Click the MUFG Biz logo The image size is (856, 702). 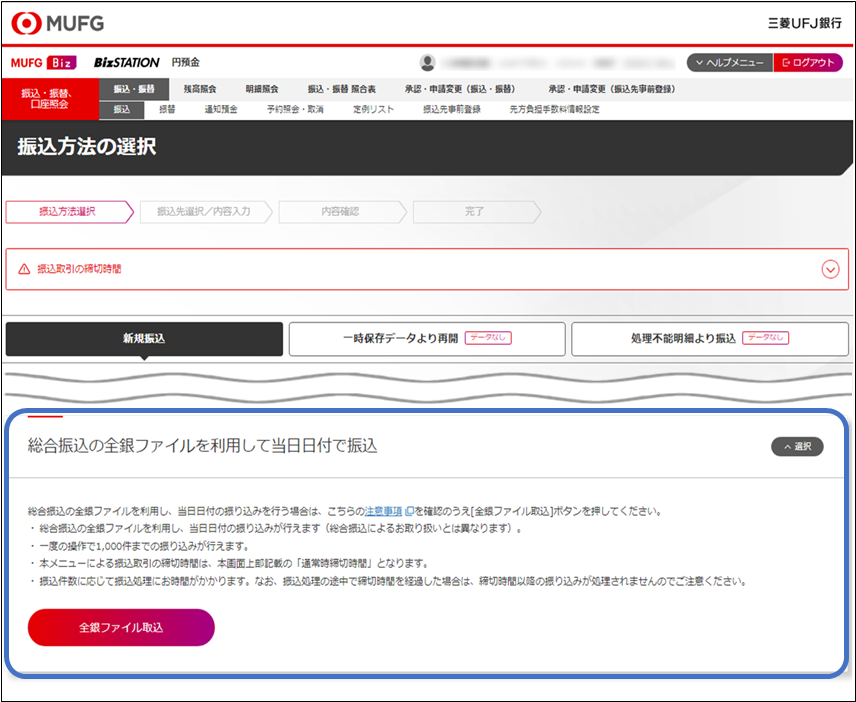coord(43,63)
